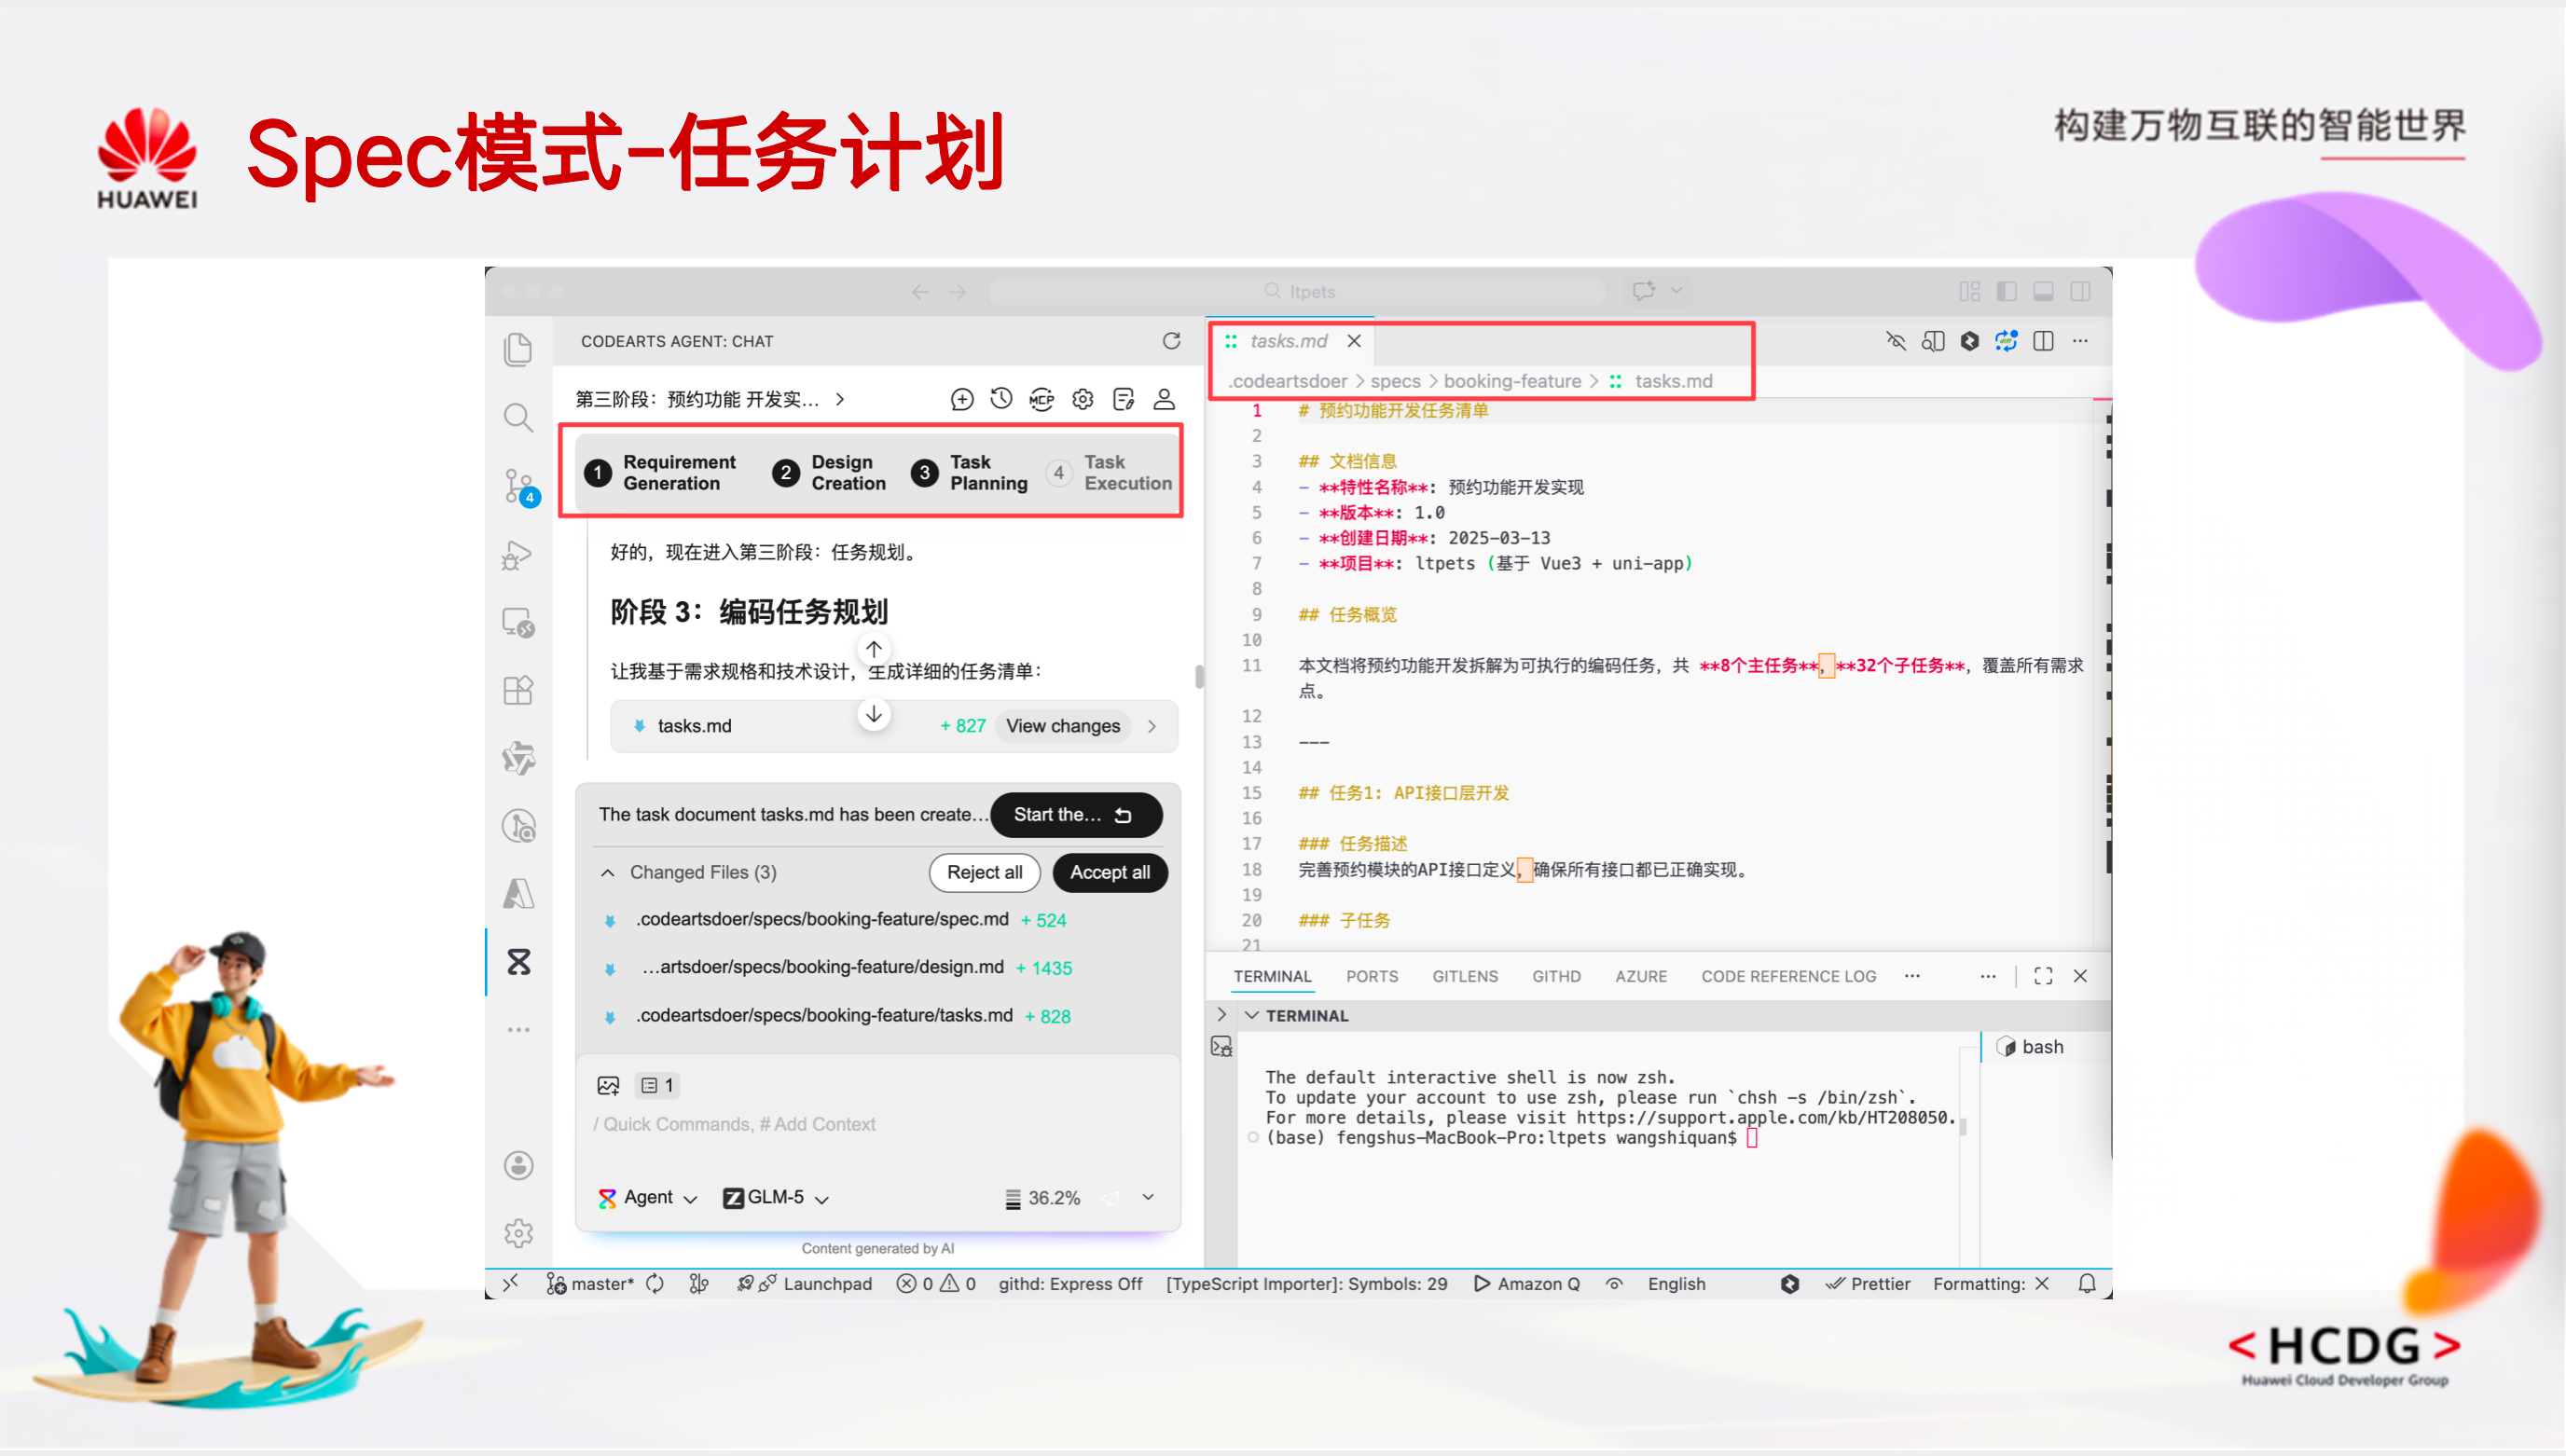Click the Accept all button

point(1109,872)
